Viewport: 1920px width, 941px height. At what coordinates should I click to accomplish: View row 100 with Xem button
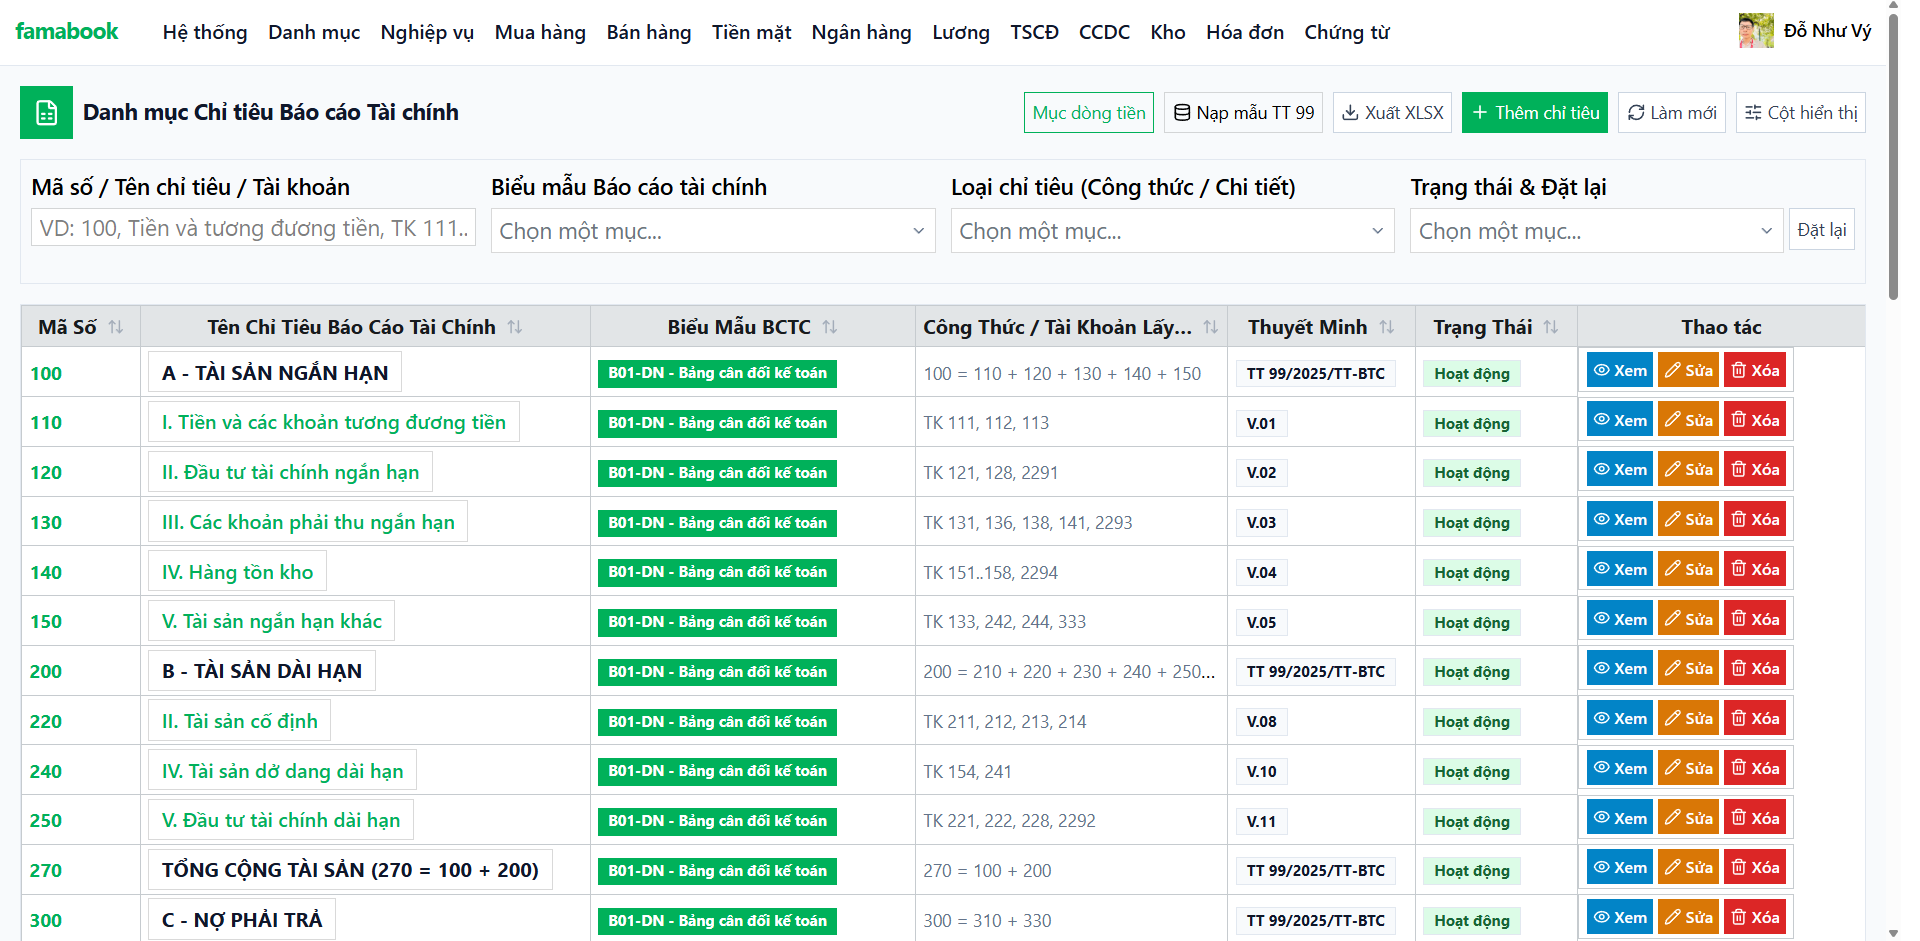1620,371
